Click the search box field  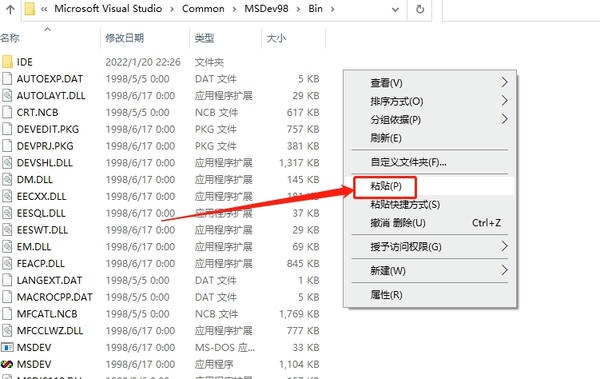(x=521, y=9)
